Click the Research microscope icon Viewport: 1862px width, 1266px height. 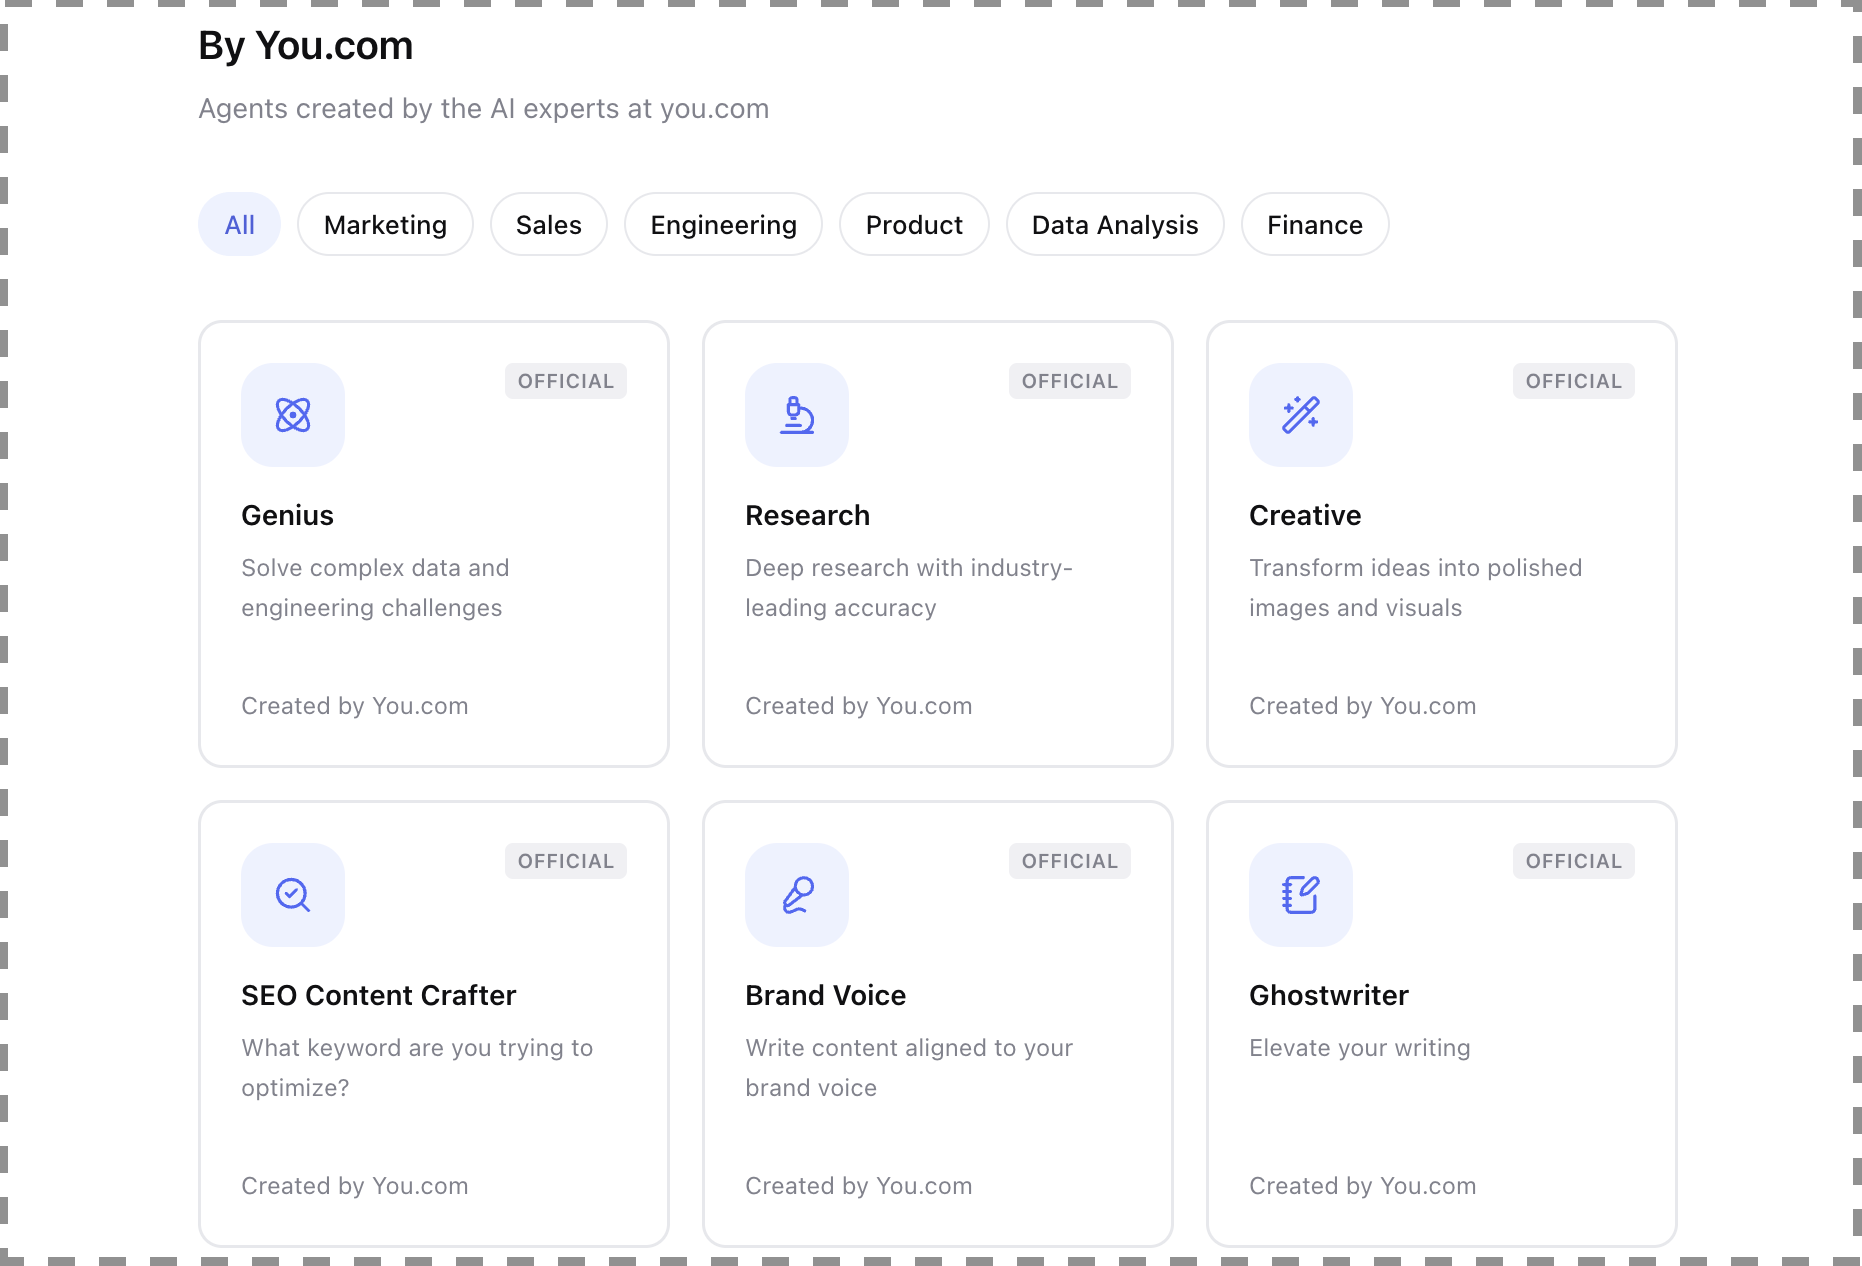(x=797, y=415)
